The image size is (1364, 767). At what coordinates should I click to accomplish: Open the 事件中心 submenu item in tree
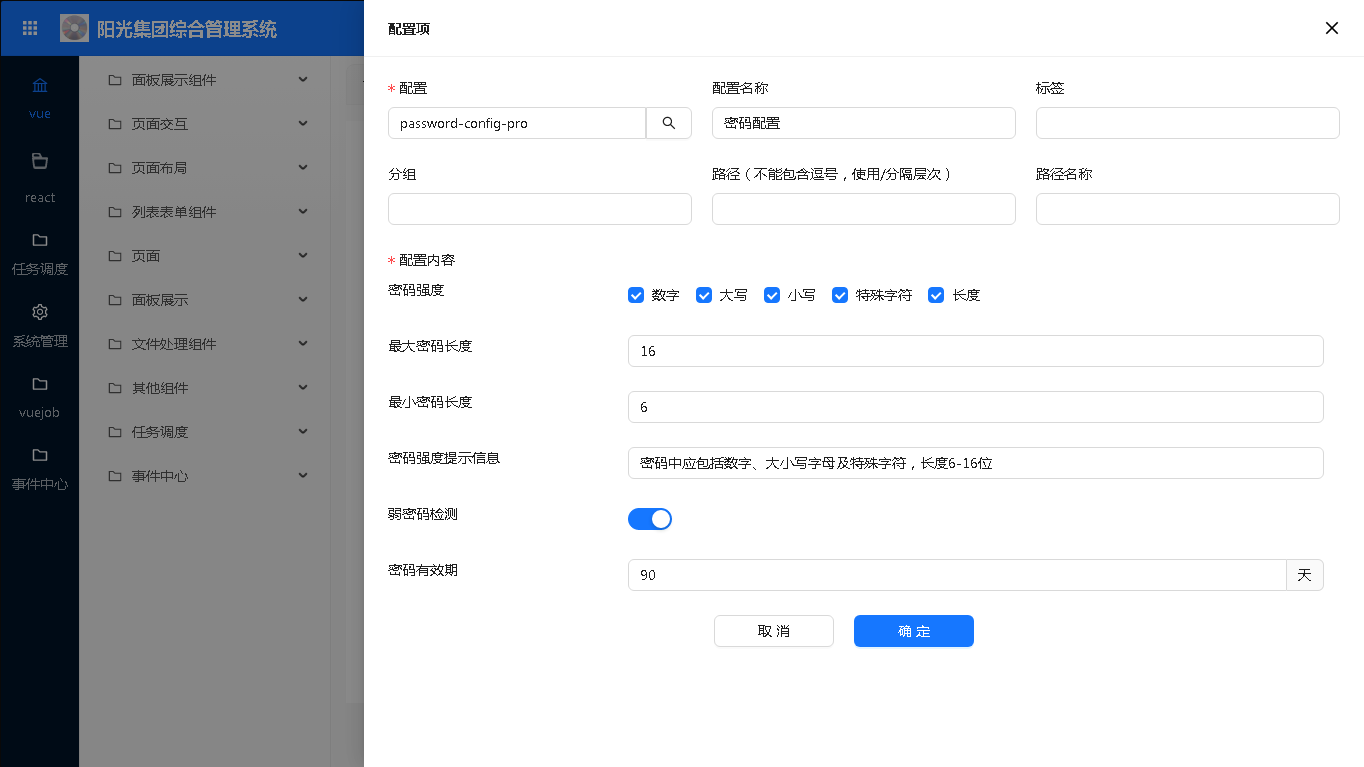205,476
